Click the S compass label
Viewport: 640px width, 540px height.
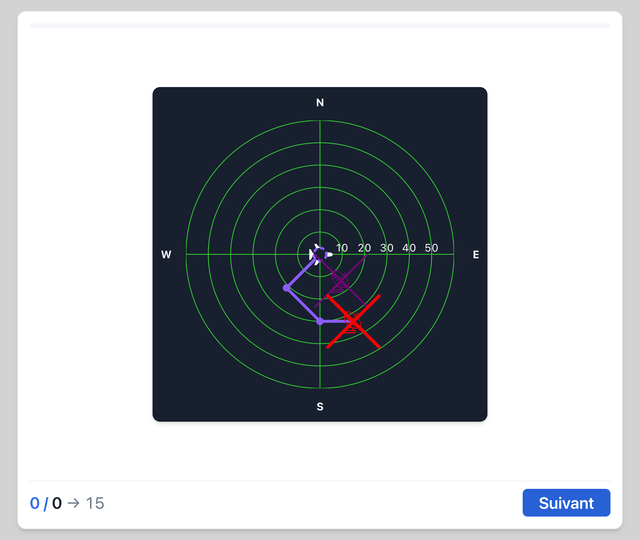click(x=320, y=407)
